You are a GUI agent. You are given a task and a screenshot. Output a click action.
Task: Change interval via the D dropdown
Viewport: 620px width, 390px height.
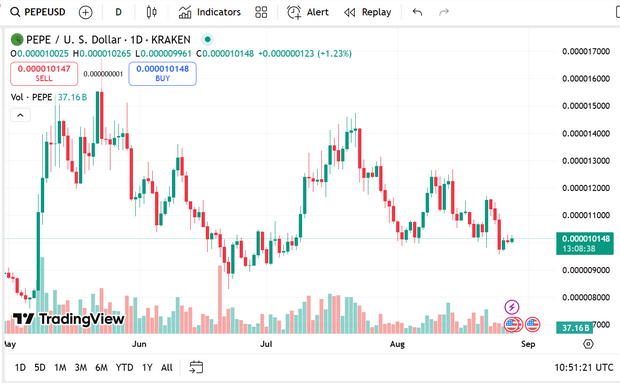click(118, 12)
